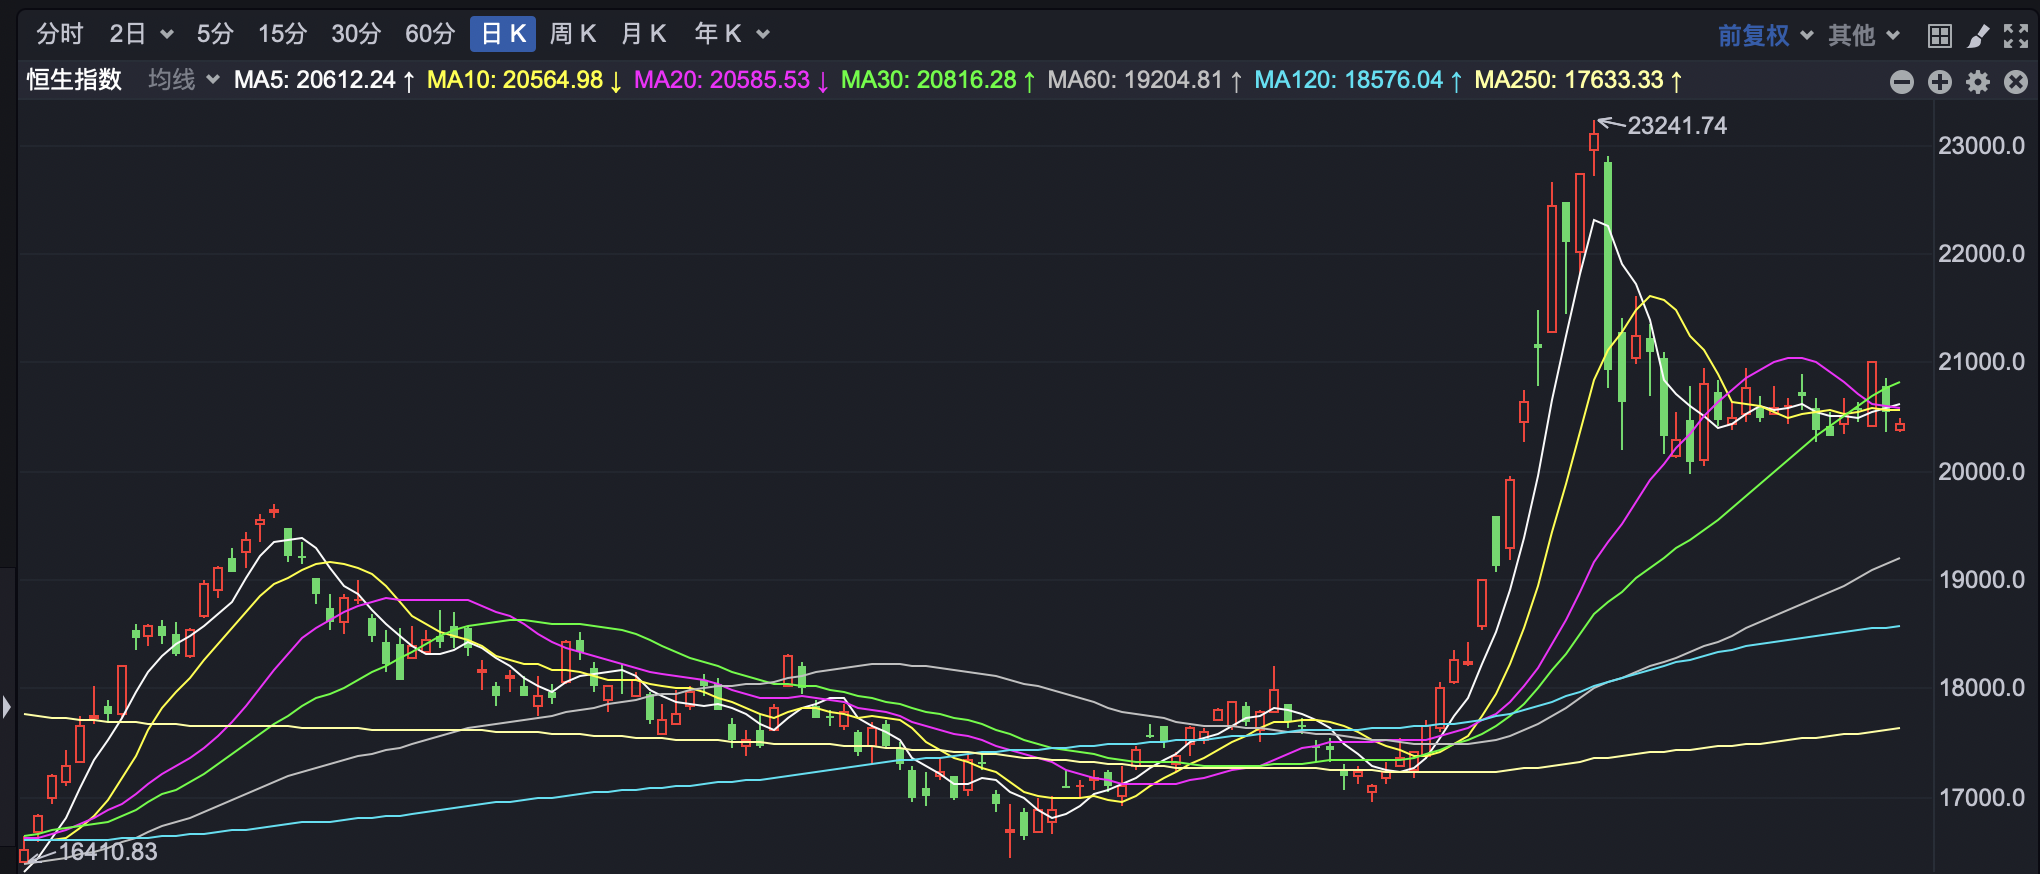Click the 恒生指数 index name
Image resolution: width=2040 pixels, height=874 pixels.
(74, 80)
